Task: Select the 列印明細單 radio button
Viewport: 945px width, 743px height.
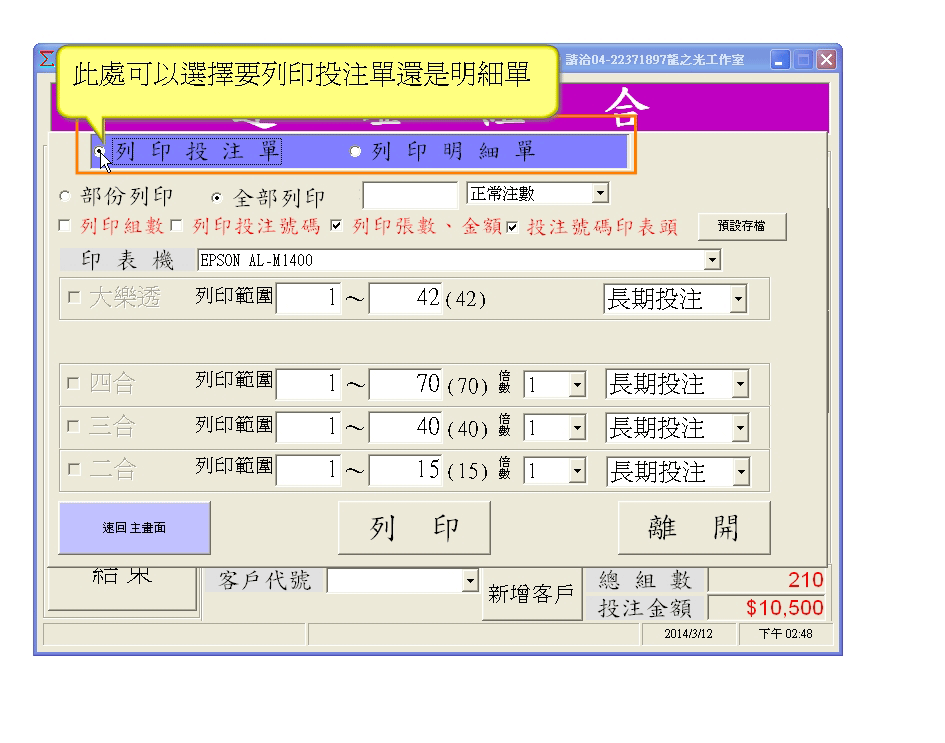Action: pyautogui.click(x=356, y=151)
